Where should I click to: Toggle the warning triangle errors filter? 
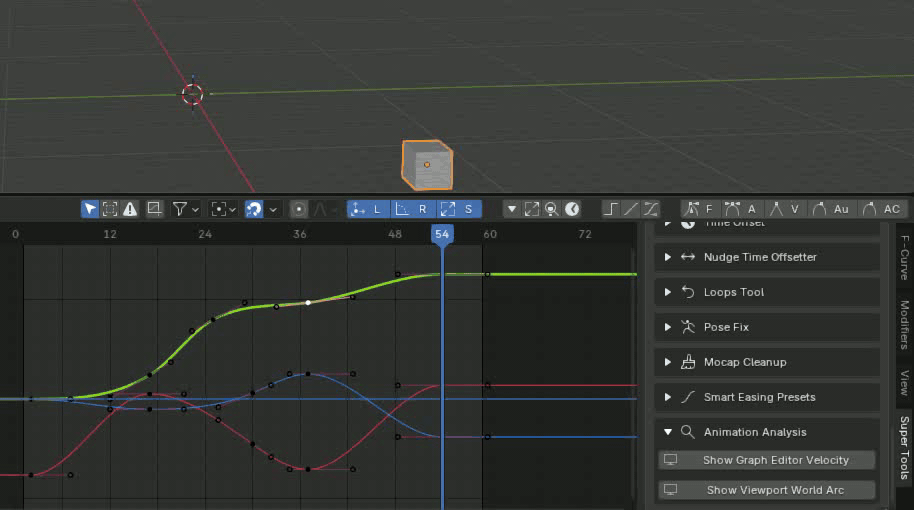coord(129,209)
